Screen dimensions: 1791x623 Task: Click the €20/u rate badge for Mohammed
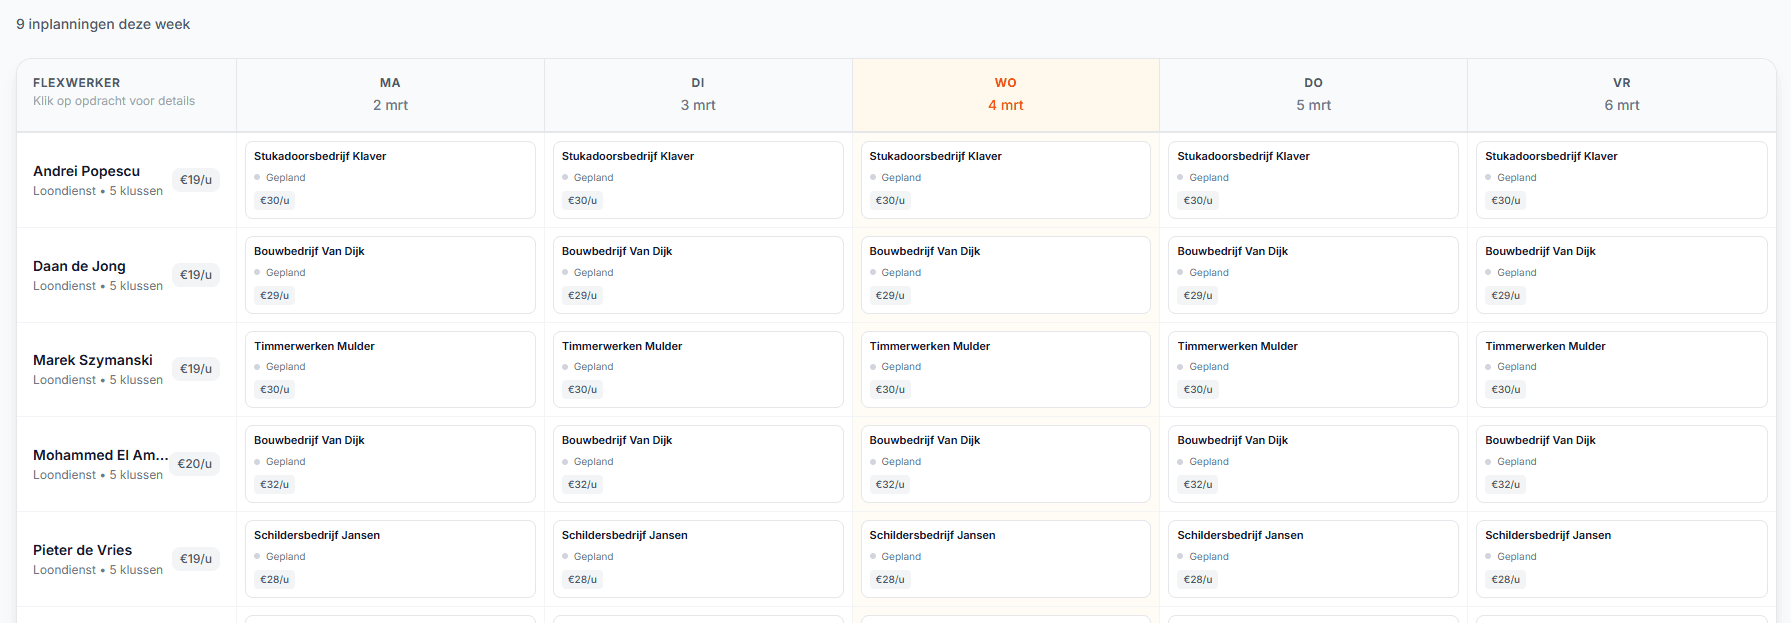tap(195, 464)
